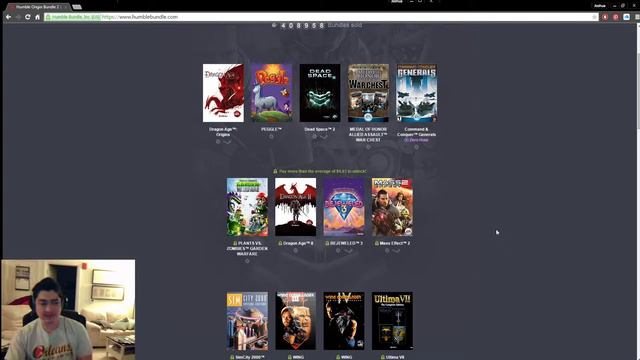Open the Chrome menu button

[x=637, y=17]
